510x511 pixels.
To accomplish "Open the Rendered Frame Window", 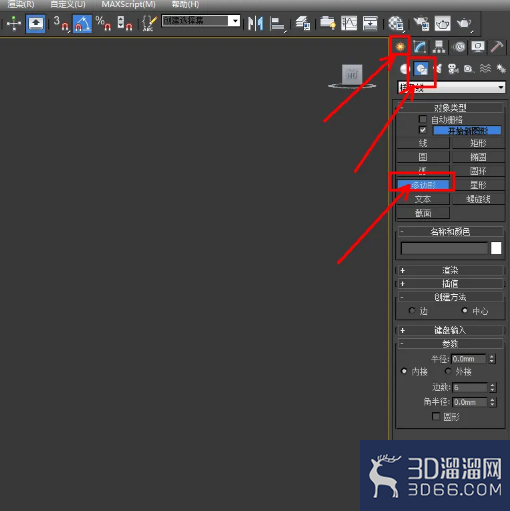I will click(x=442, y=24).
